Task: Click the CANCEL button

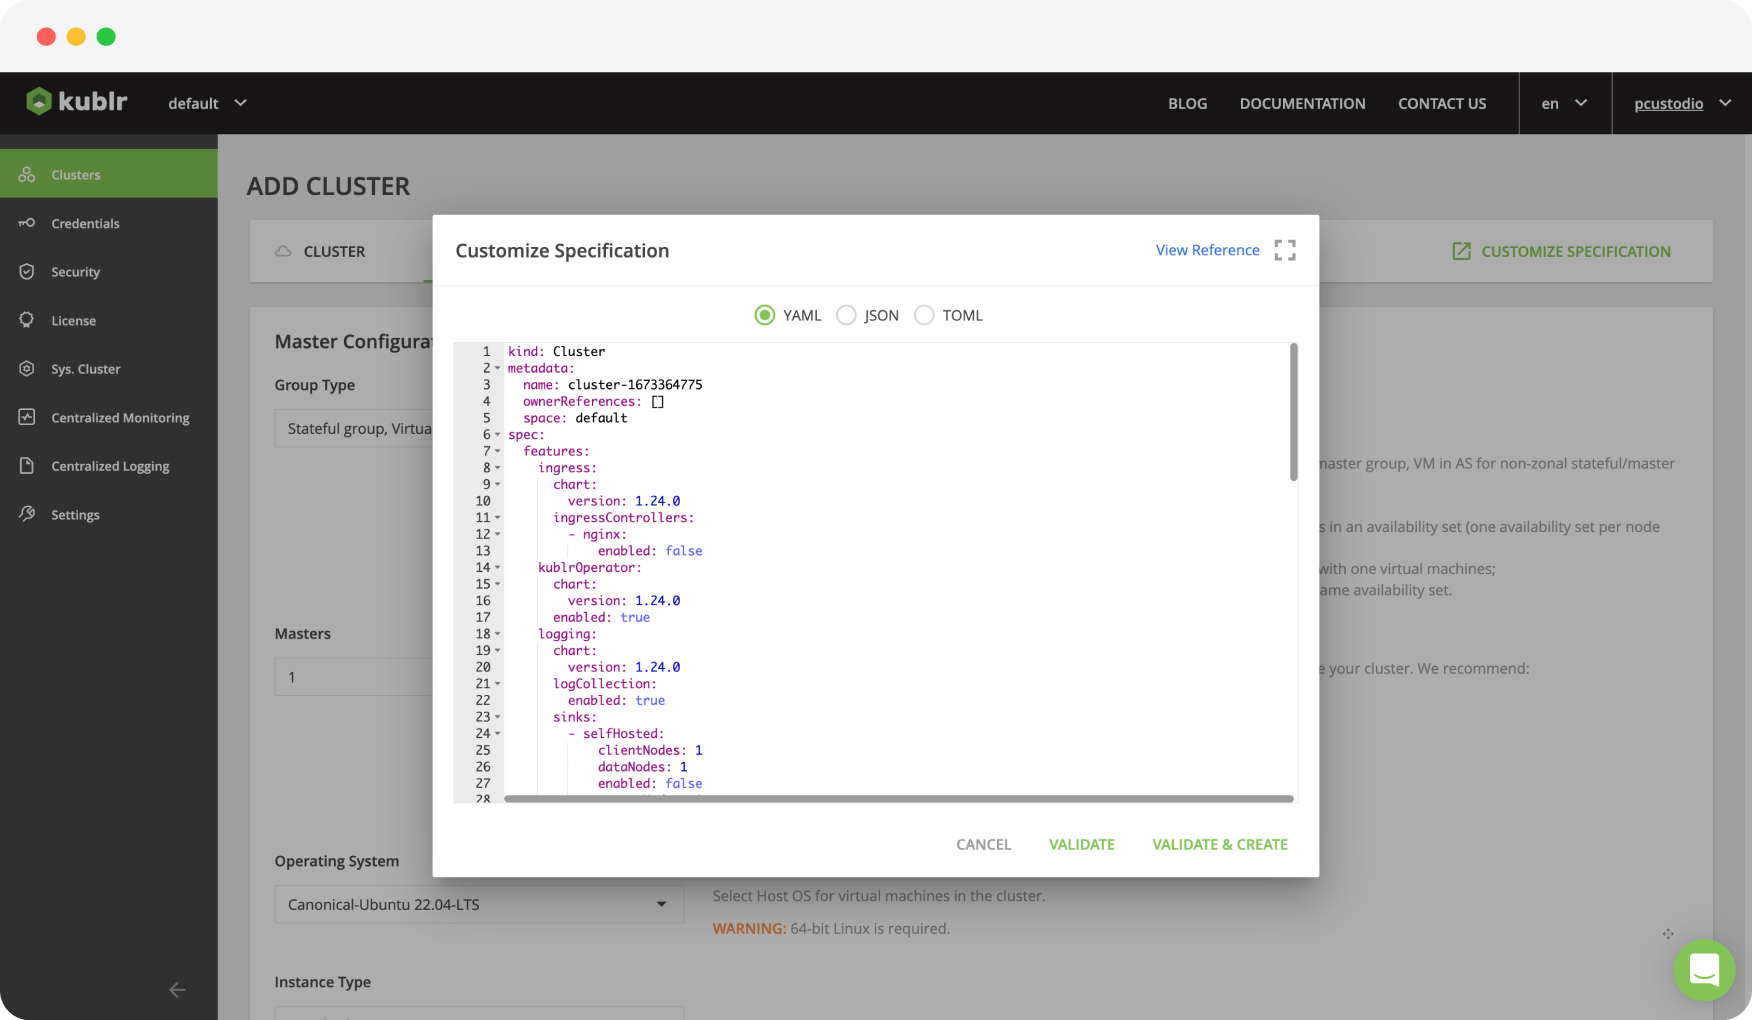Action: coord(983,844)
